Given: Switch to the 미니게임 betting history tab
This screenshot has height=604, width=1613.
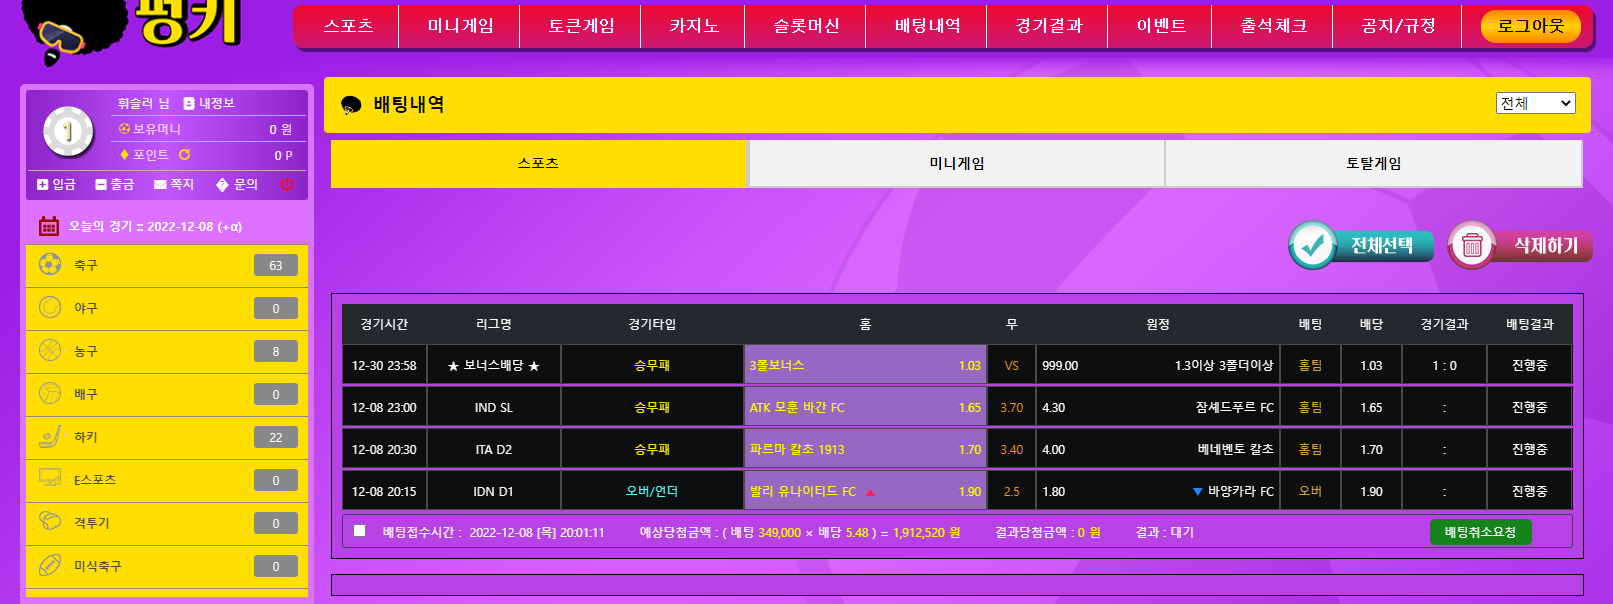Looking at the screenshot, I should (x=956, y=163).
